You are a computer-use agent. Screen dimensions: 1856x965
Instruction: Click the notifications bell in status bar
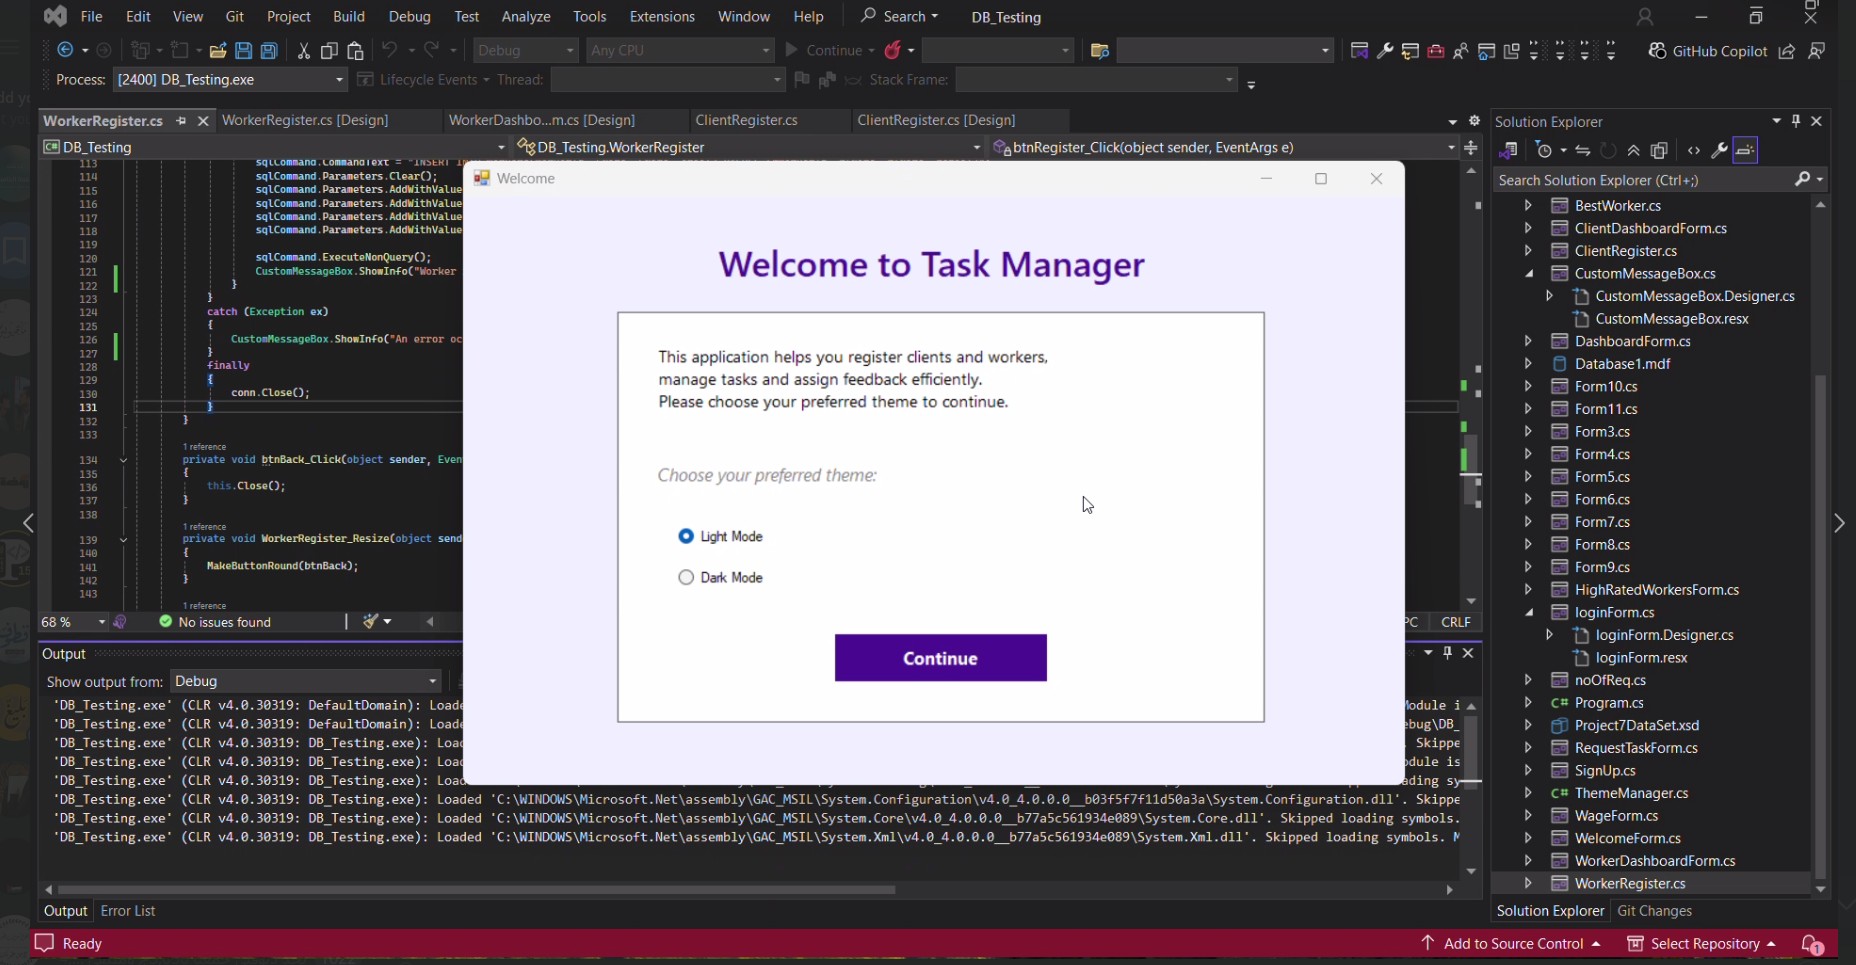(x=1812, y=944)
